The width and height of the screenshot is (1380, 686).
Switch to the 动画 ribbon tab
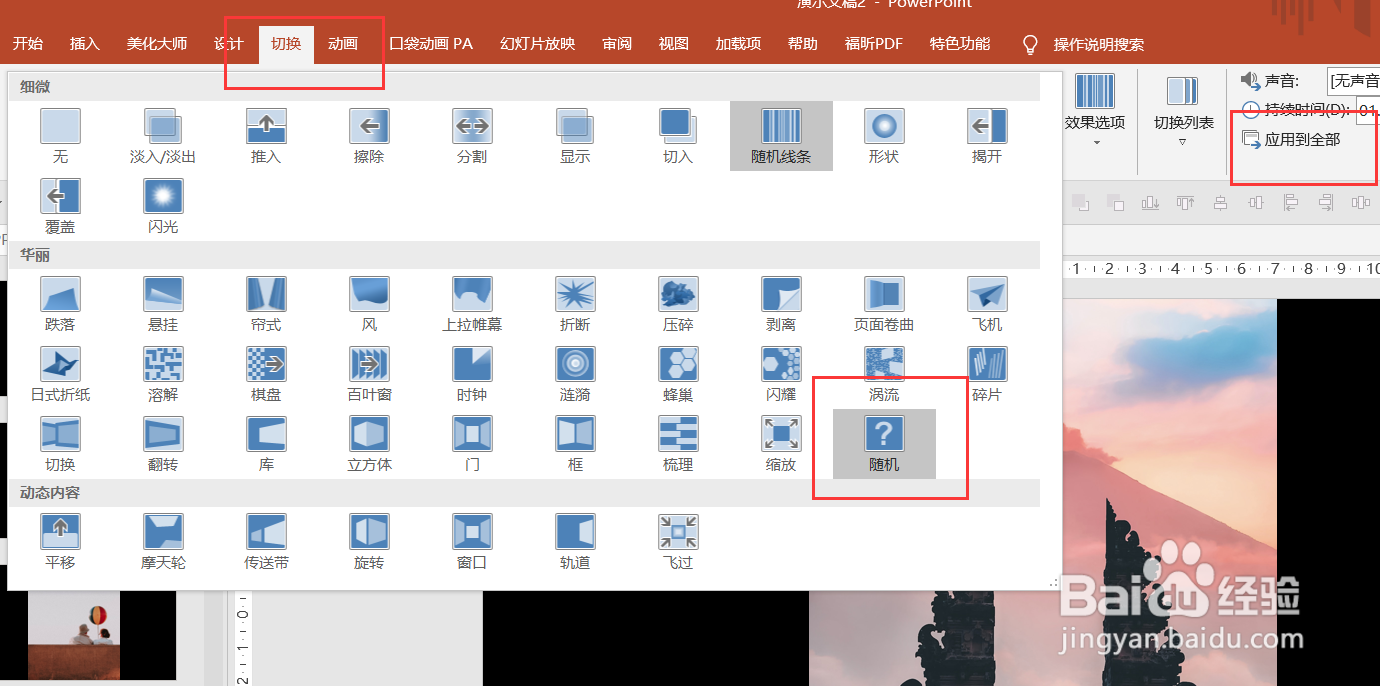click(343, 44)
